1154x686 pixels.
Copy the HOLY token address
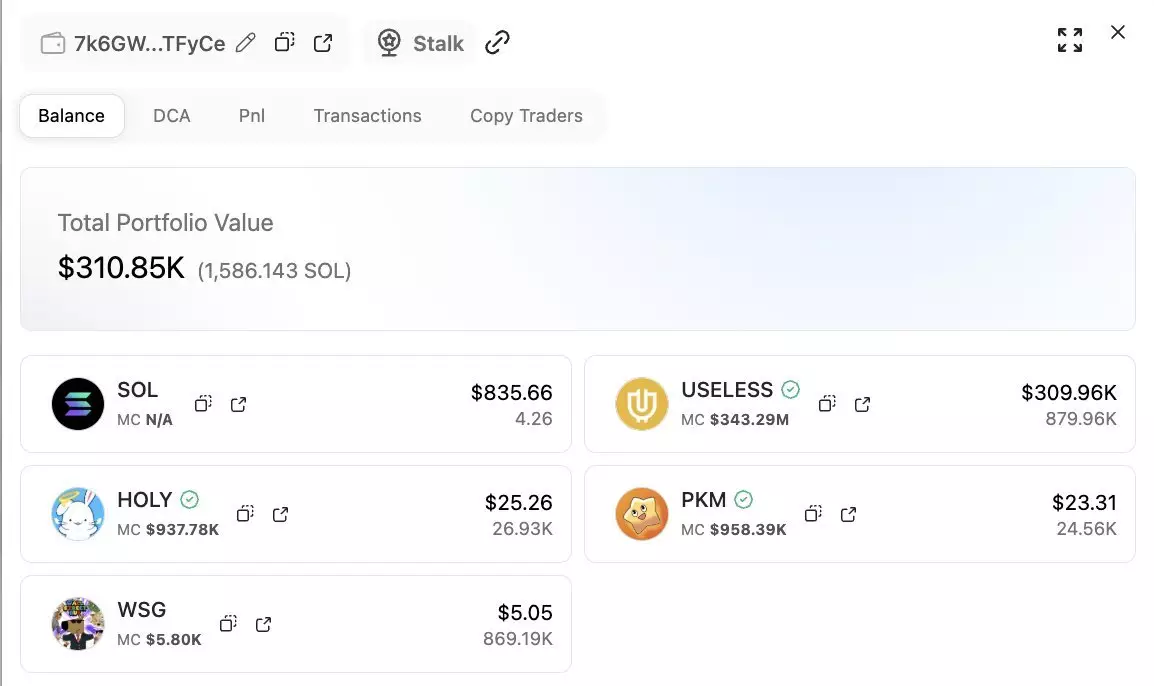click(x=245, y=514)
